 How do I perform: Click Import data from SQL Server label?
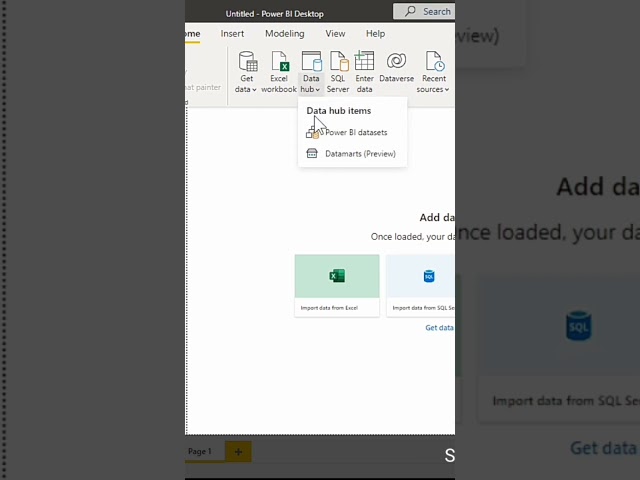423,308
